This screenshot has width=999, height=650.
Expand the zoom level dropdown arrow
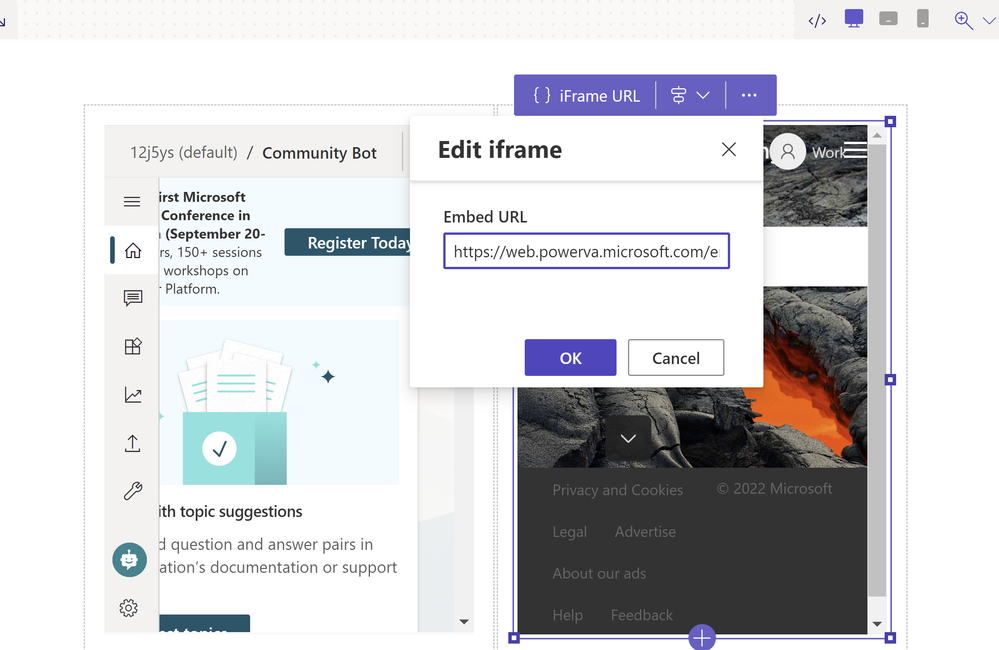pos(989,20)
